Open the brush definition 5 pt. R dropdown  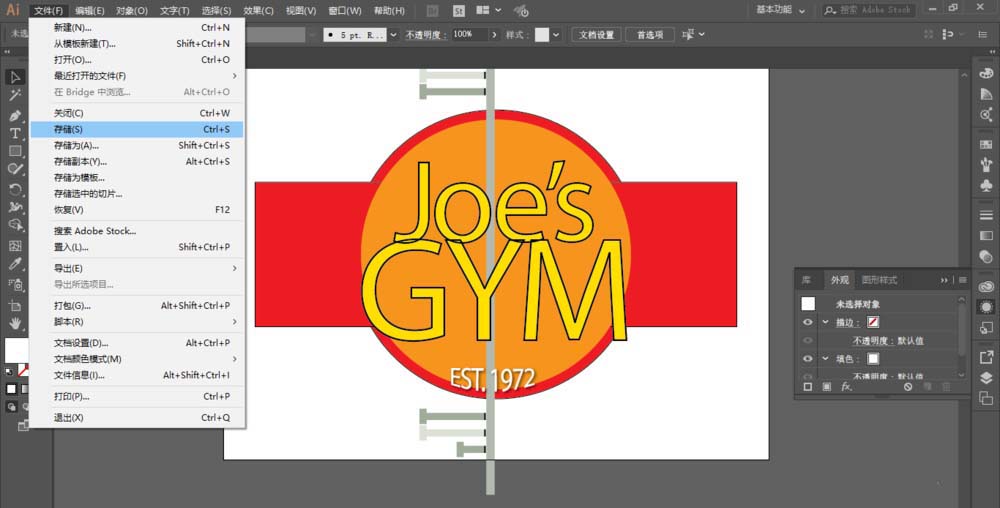393,35
